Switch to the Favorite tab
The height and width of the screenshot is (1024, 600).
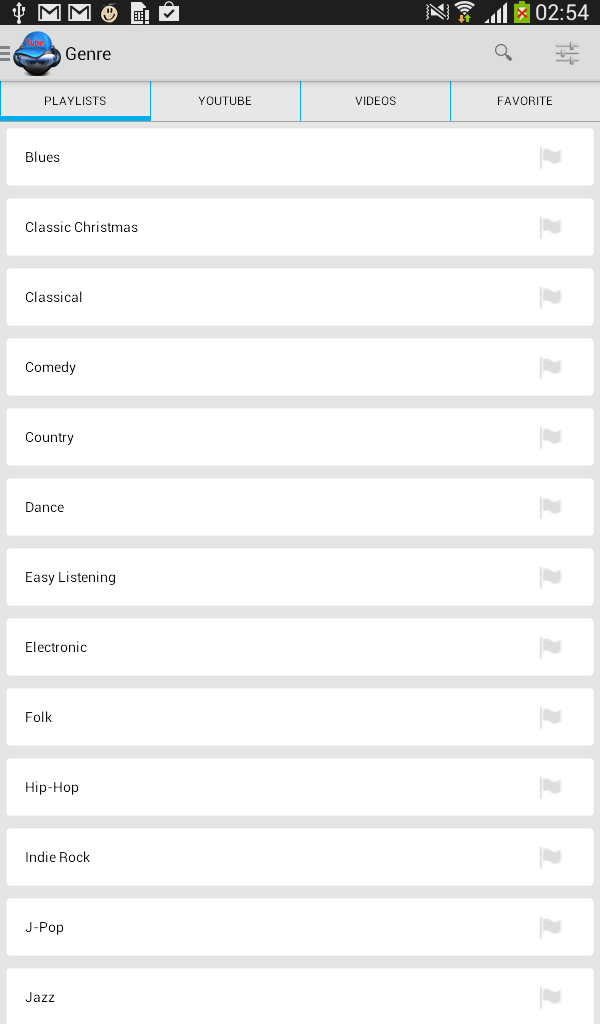(525, 101)
